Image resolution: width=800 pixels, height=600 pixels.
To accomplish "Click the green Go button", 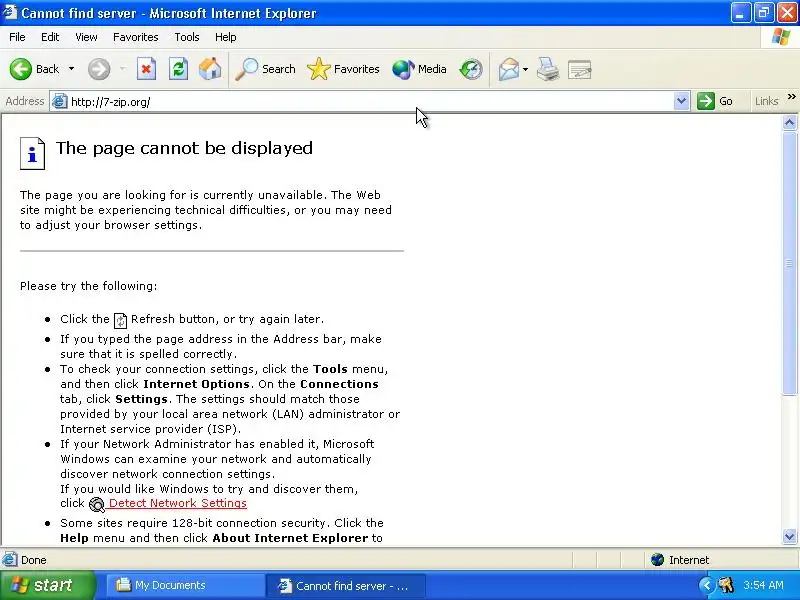I will 715,101.
